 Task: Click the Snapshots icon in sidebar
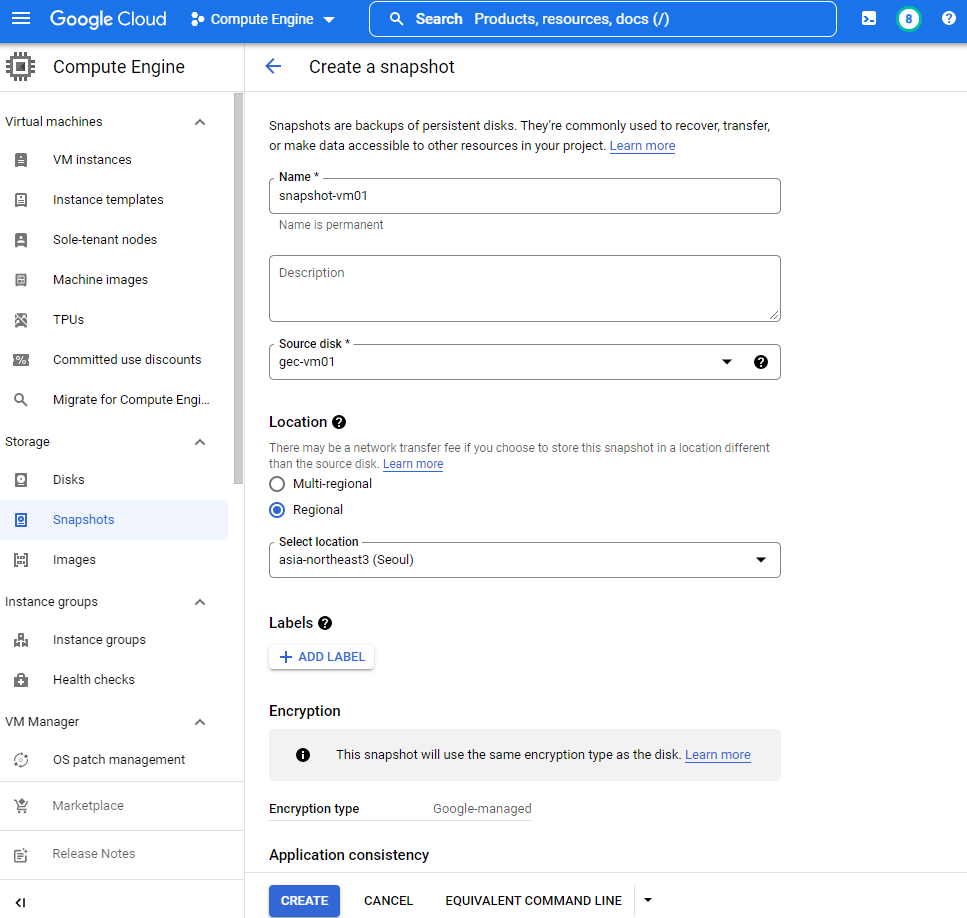tap(21, 520)
